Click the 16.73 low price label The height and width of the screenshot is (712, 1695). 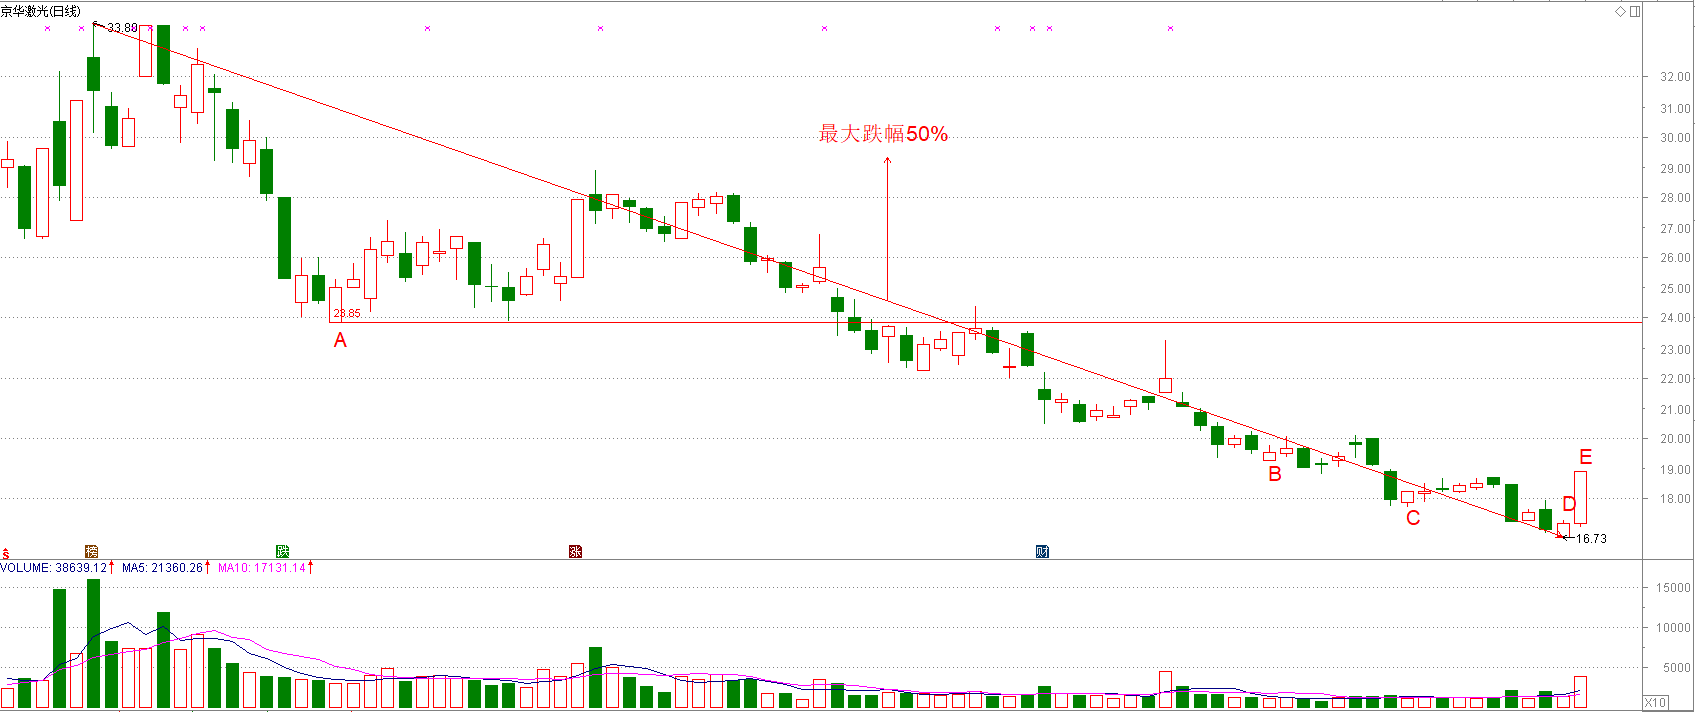tap(1591, 539)
